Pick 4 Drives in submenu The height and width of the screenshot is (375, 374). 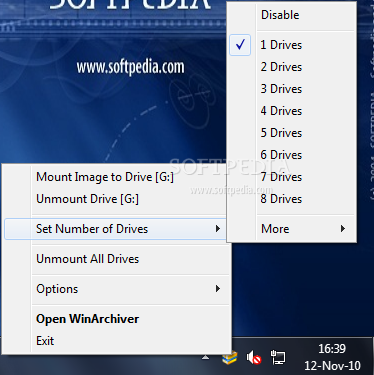coord(292,111)
